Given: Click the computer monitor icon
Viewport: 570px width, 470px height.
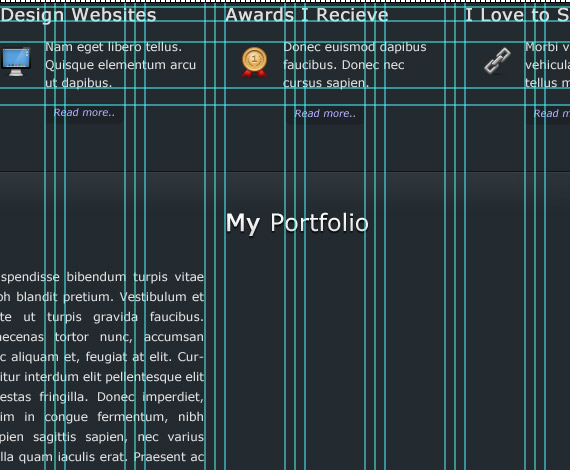Looking at the screenshot, I should click(x=16, y=61).
